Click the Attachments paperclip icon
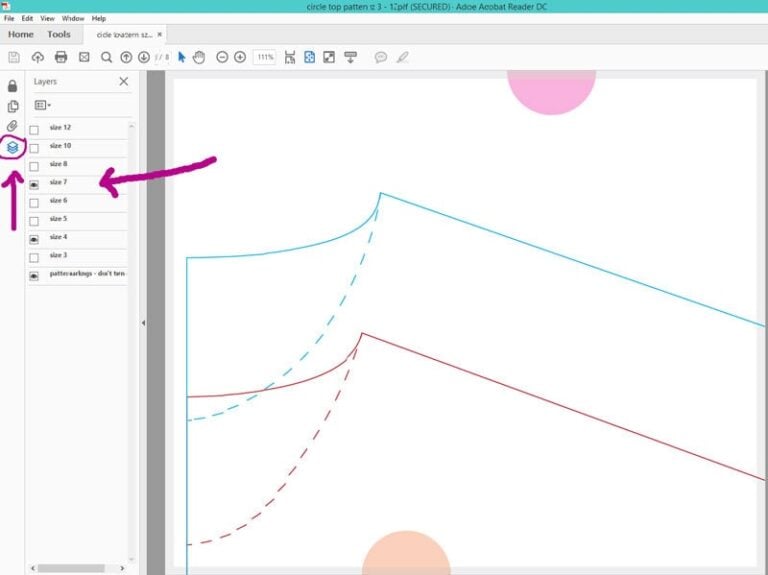This screenshot has height=575, width=768. pos(13,126)
